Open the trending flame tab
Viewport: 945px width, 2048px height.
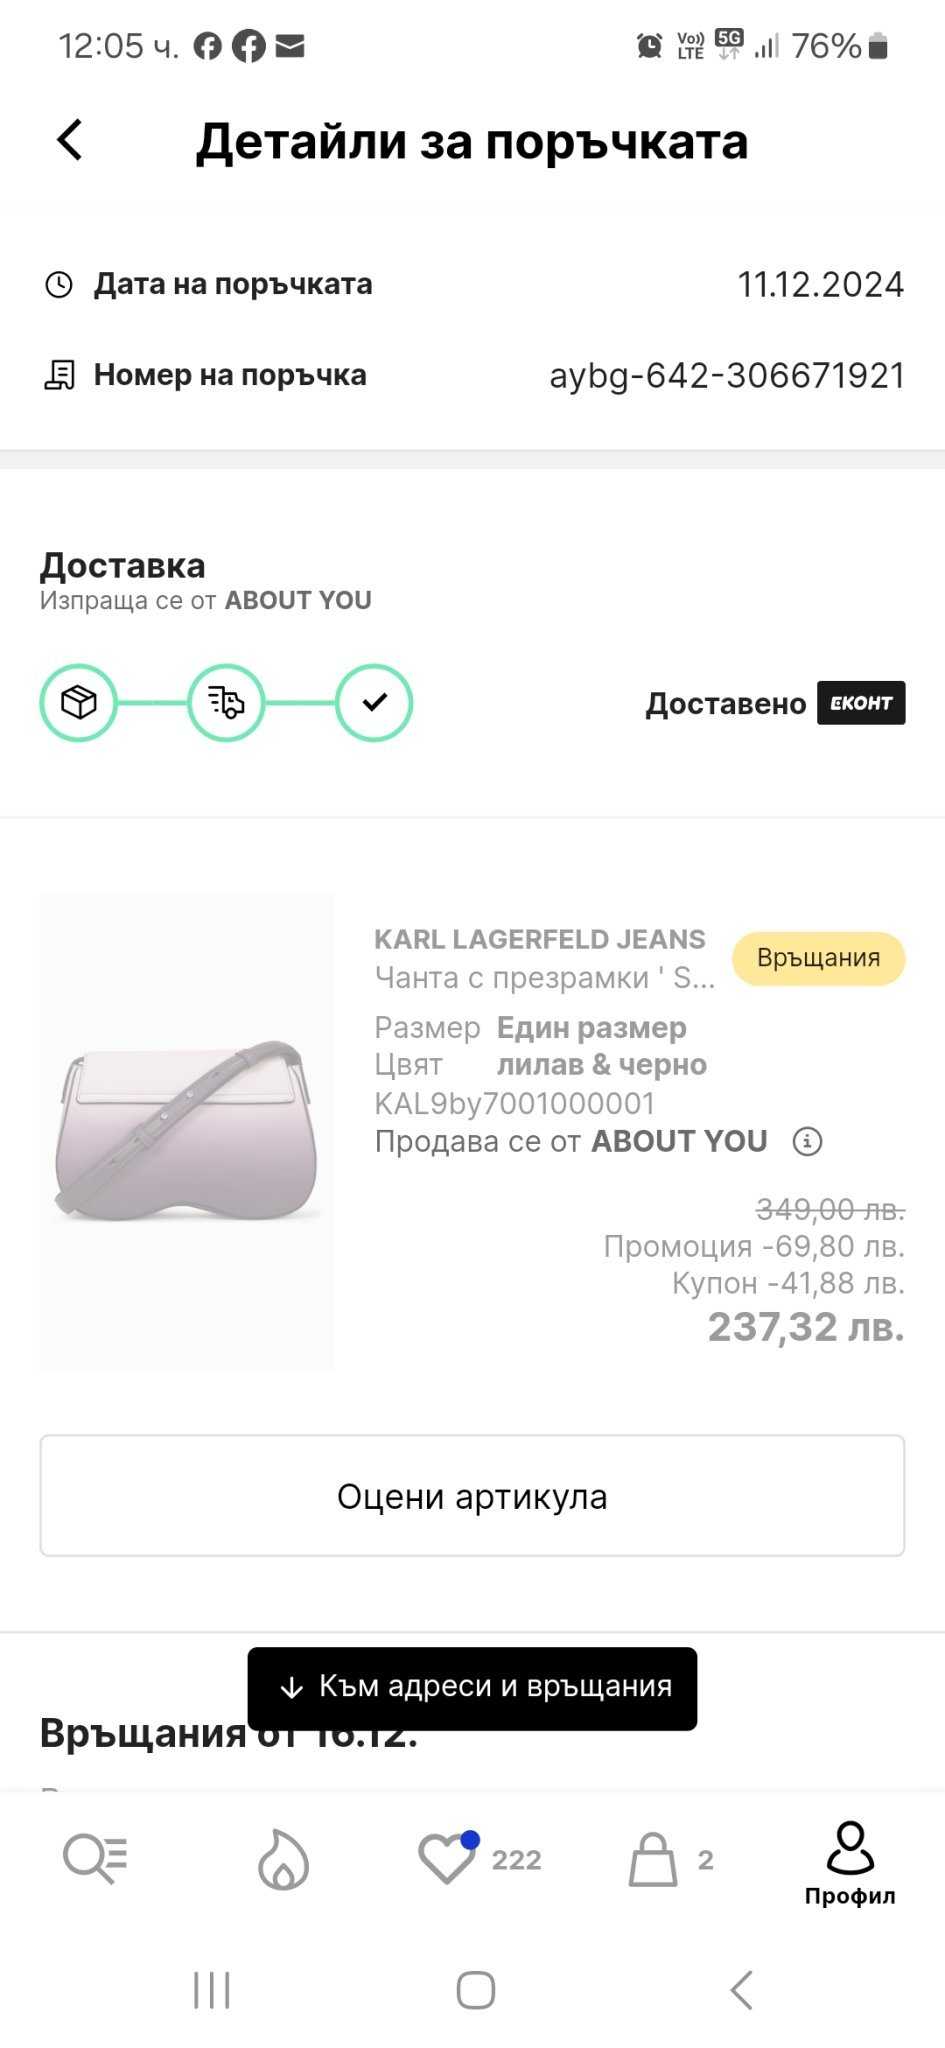point(283,1859)
